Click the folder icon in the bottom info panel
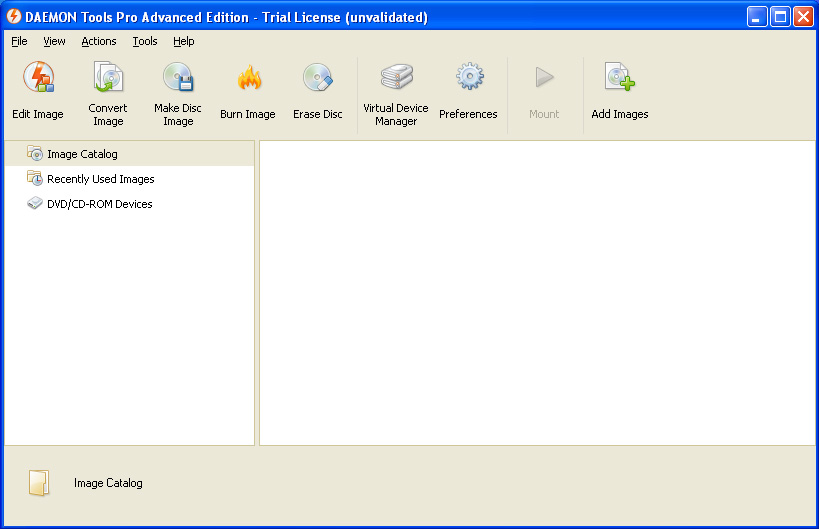 coord(39,483)
